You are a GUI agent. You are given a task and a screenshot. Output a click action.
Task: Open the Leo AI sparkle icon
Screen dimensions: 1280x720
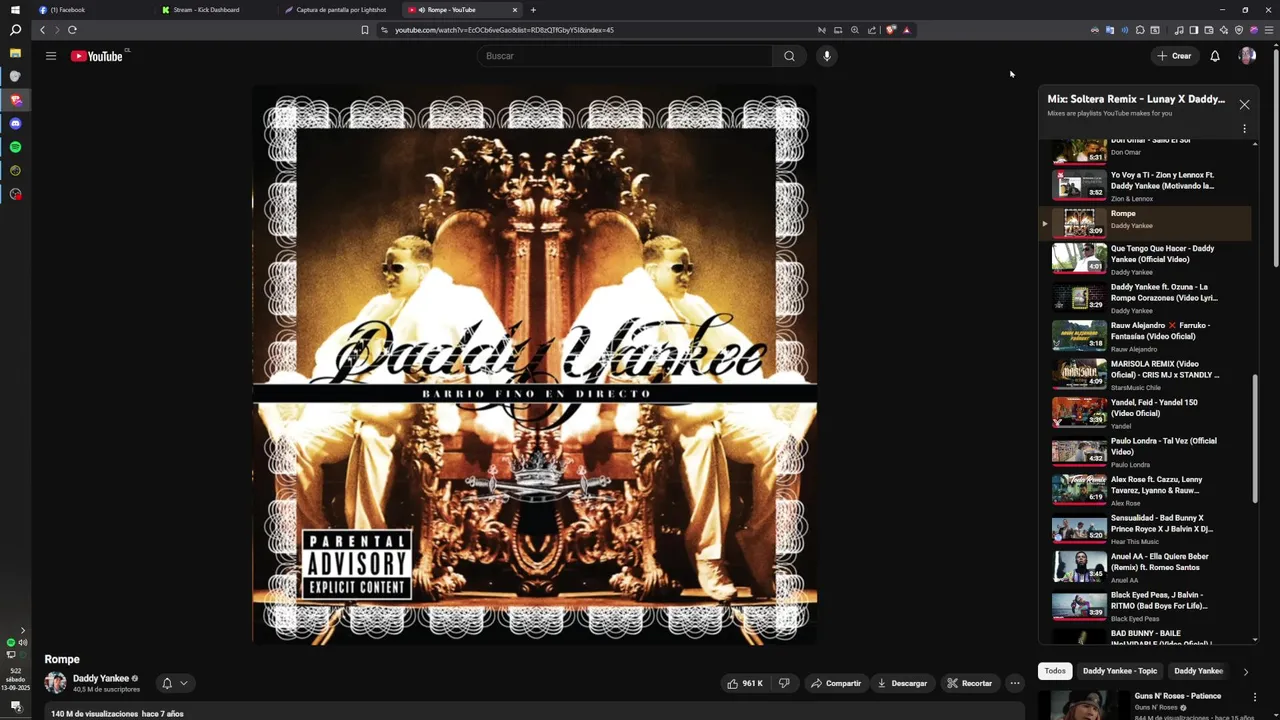click(x=1223, y=30)
